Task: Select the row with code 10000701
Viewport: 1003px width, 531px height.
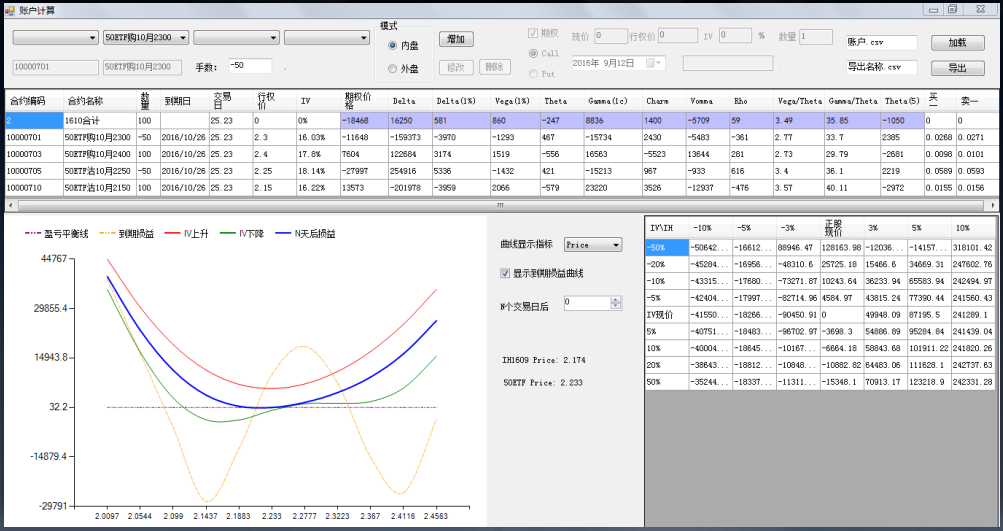Action: 501,137
